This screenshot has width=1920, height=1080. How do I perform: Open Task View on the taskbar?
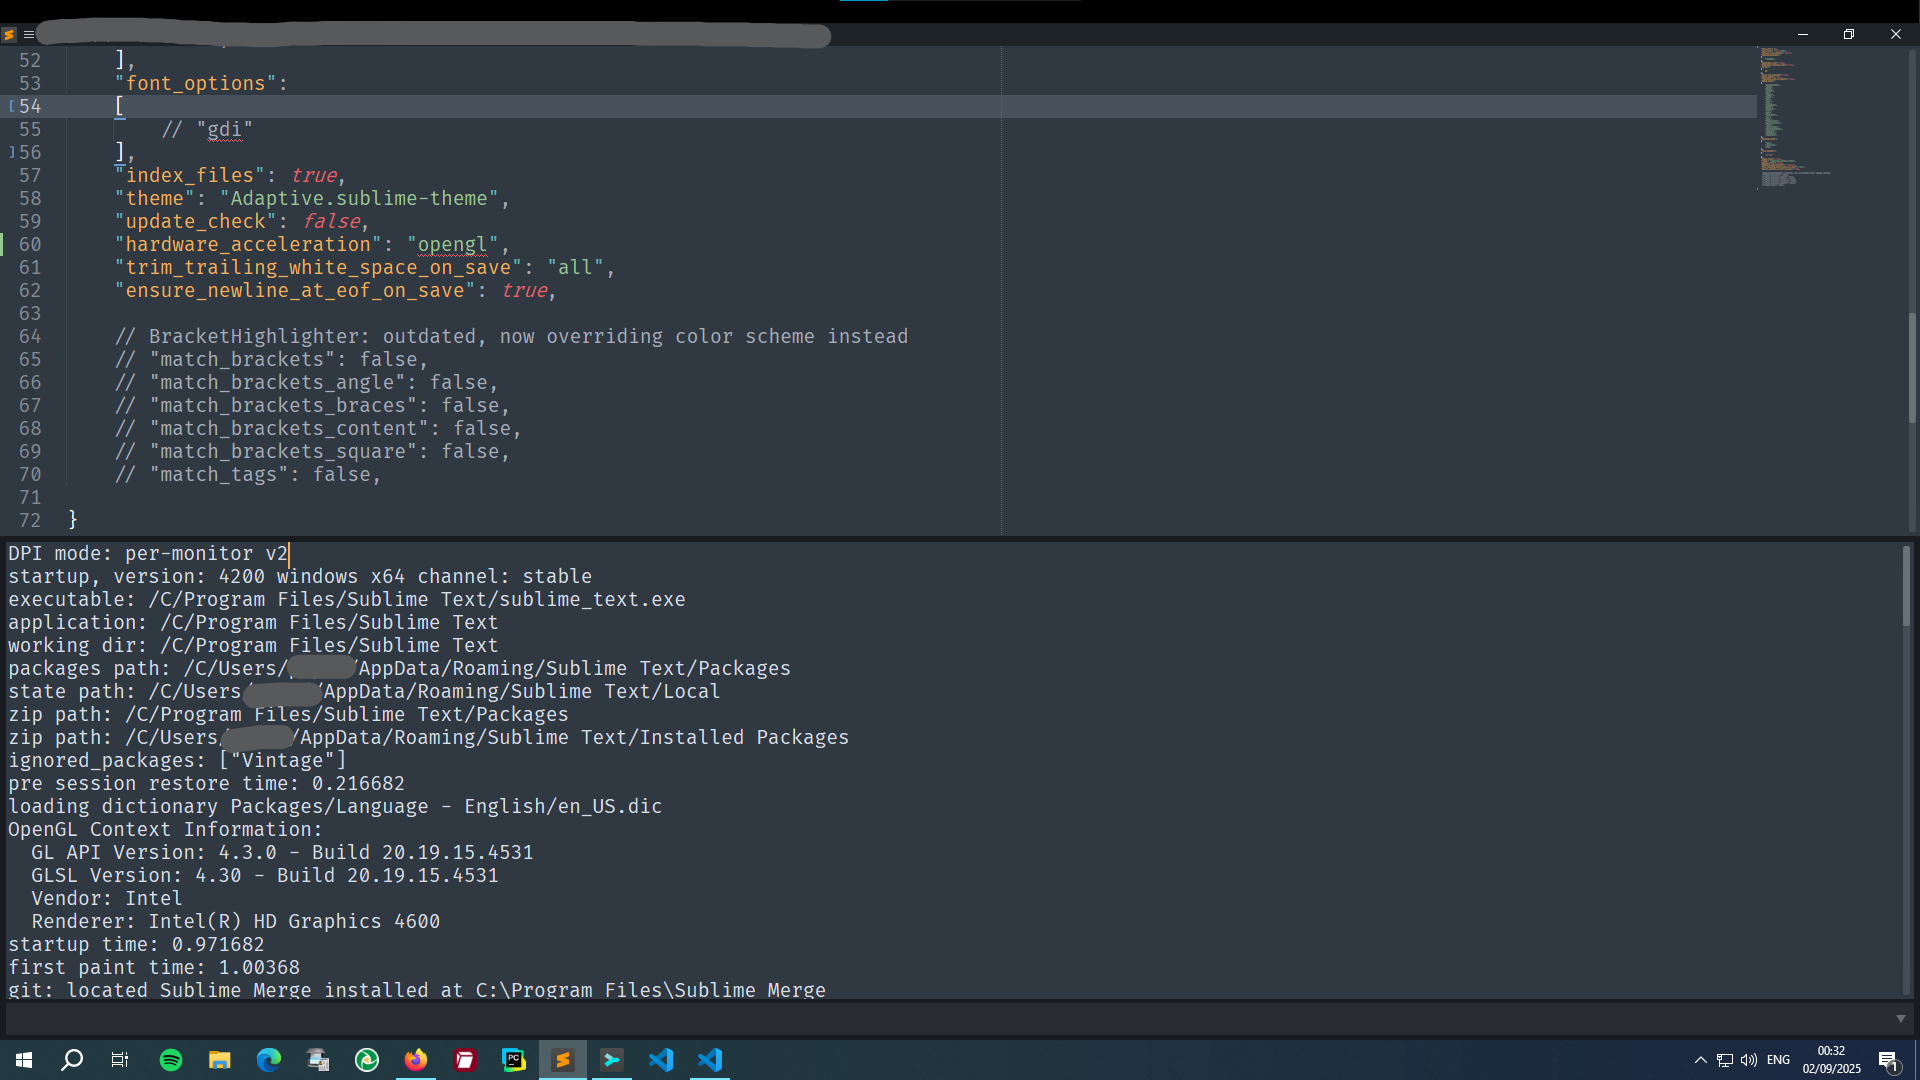[x=120, y=1060]
